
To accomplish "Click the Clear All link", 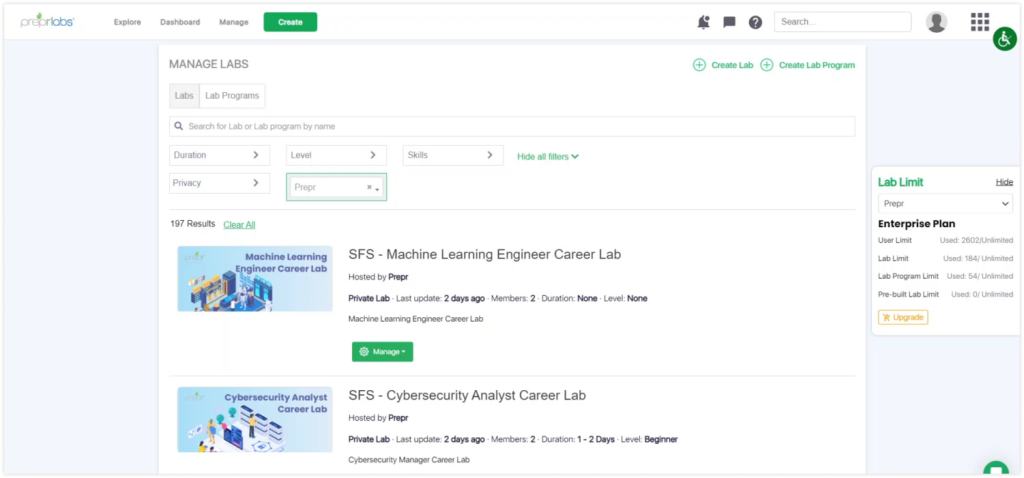I will (x=239, y=225).
